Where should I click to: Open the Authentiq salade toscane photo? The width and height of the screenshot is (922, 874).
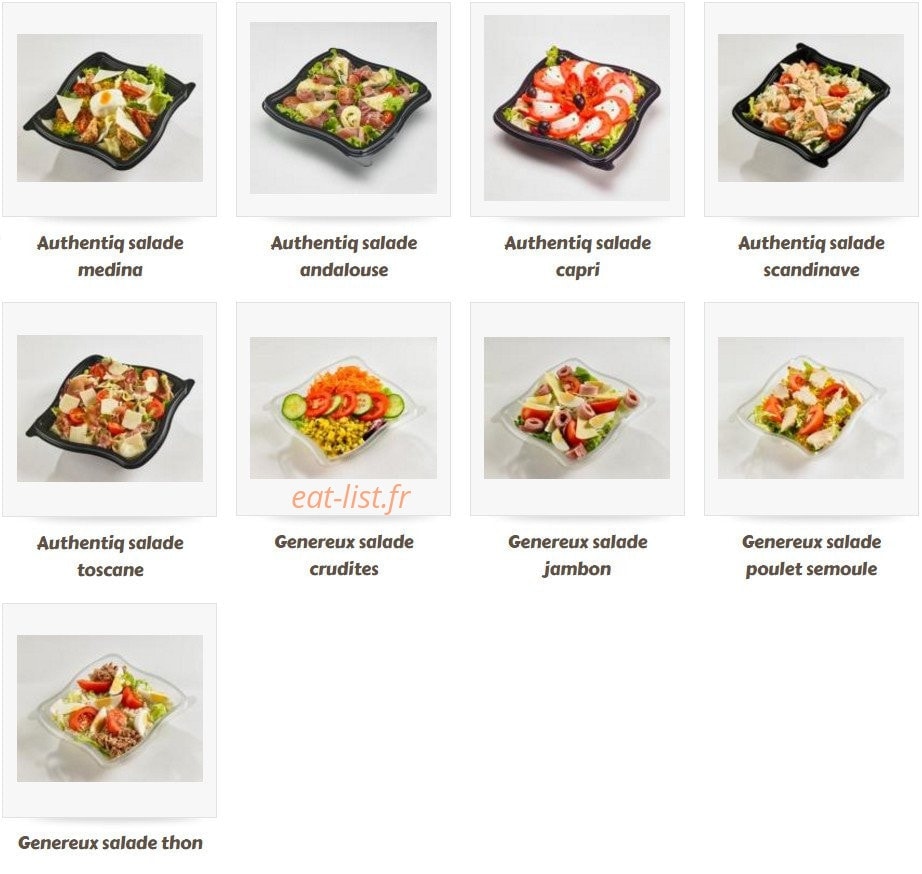coord(110,408)
